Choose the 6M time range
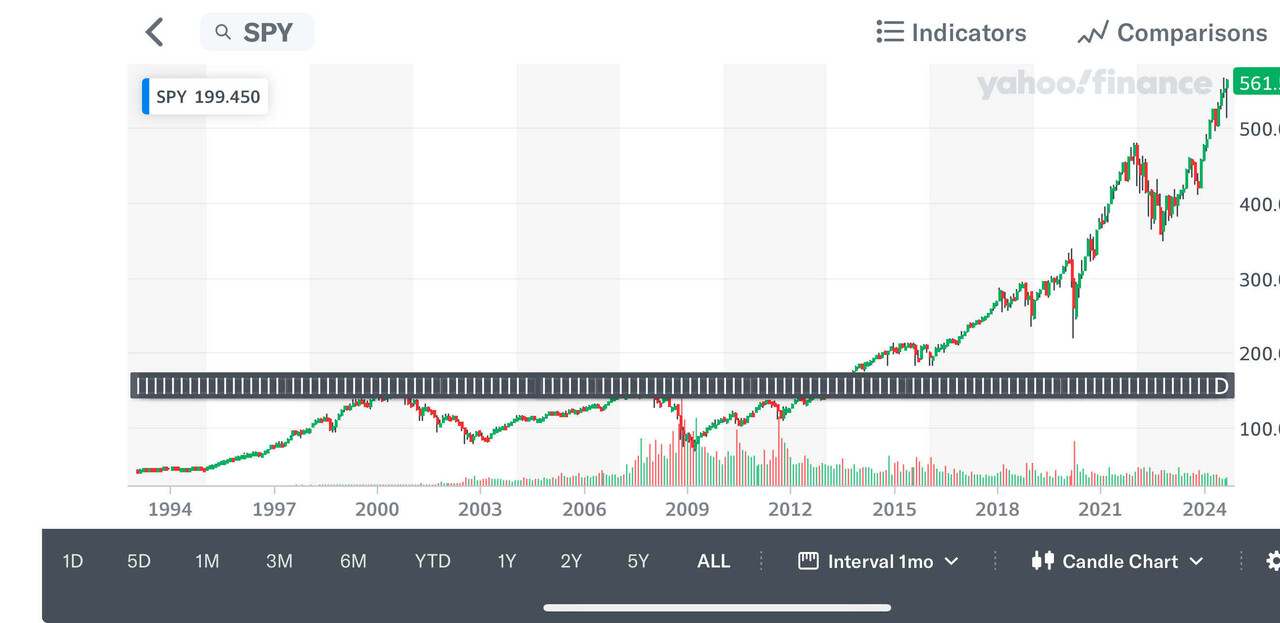Image resolution: width=1280 pixels, height=623 pixels. coord(353,561)
